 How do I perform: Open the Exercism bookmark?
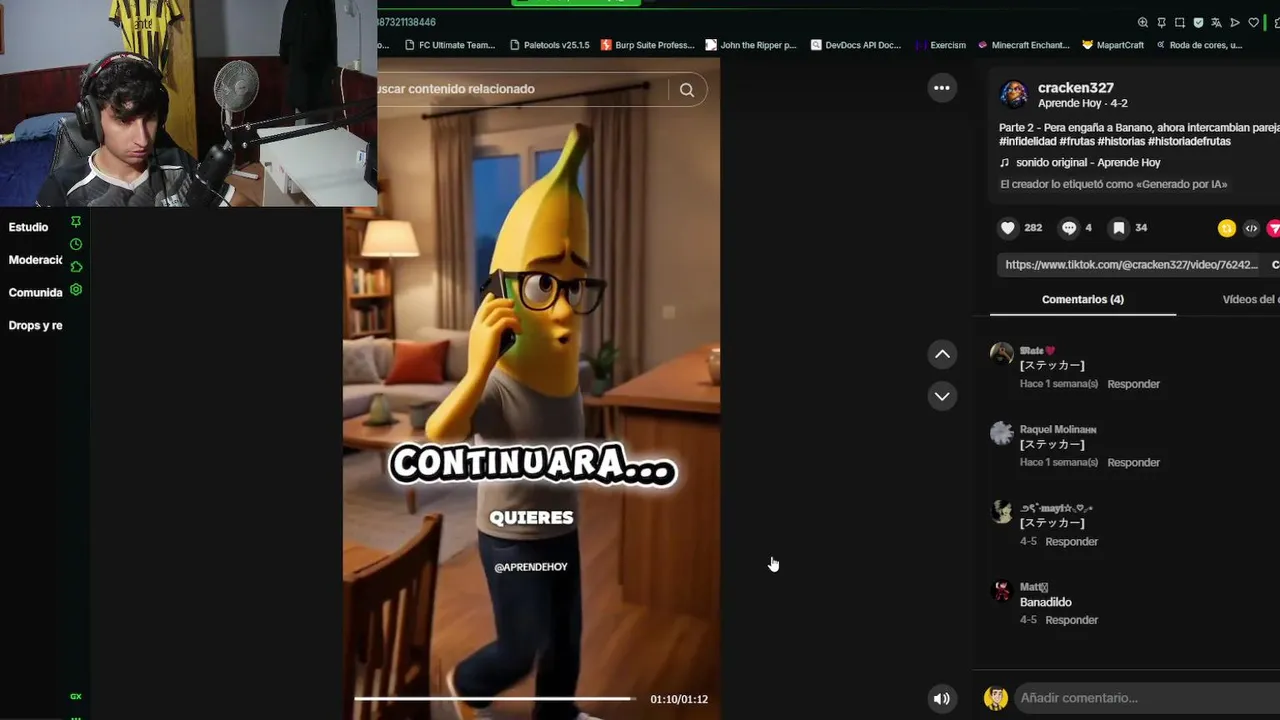coord(941,45)
